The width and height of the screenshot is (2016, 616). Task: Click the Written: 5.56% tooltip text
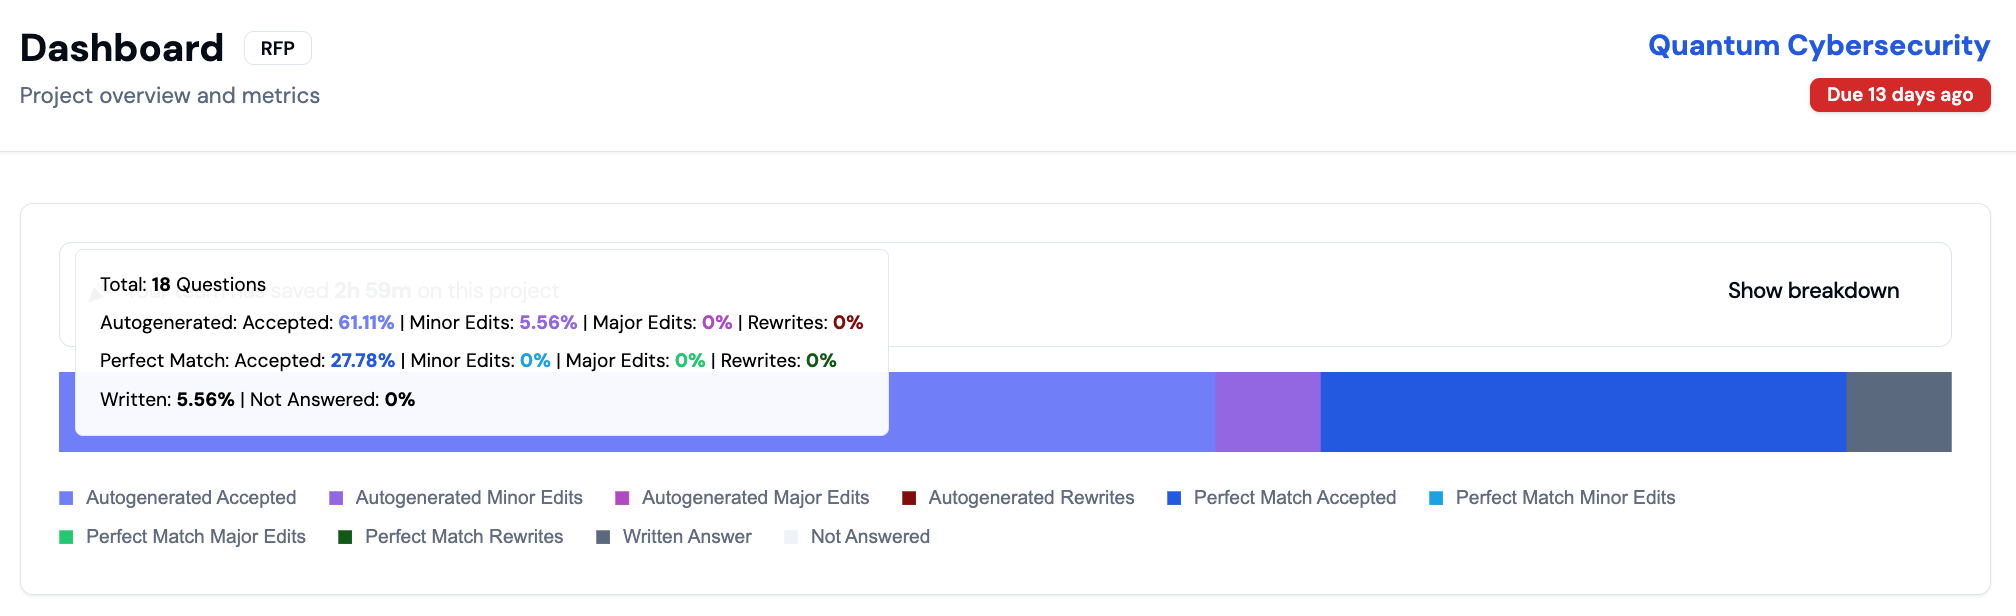pos(167,400)
